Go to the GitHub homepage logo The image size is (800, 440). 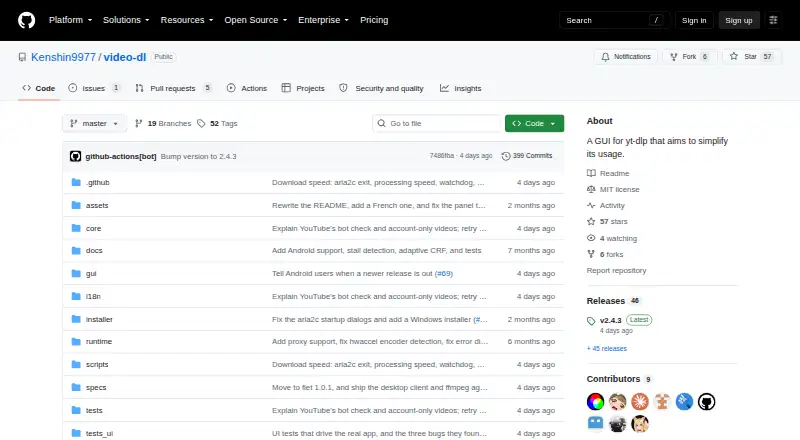27,20
